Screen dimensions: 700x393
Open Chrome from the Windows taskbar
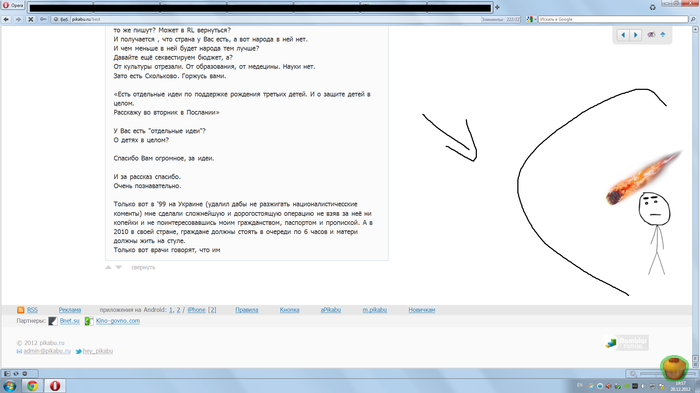point(32,385)
